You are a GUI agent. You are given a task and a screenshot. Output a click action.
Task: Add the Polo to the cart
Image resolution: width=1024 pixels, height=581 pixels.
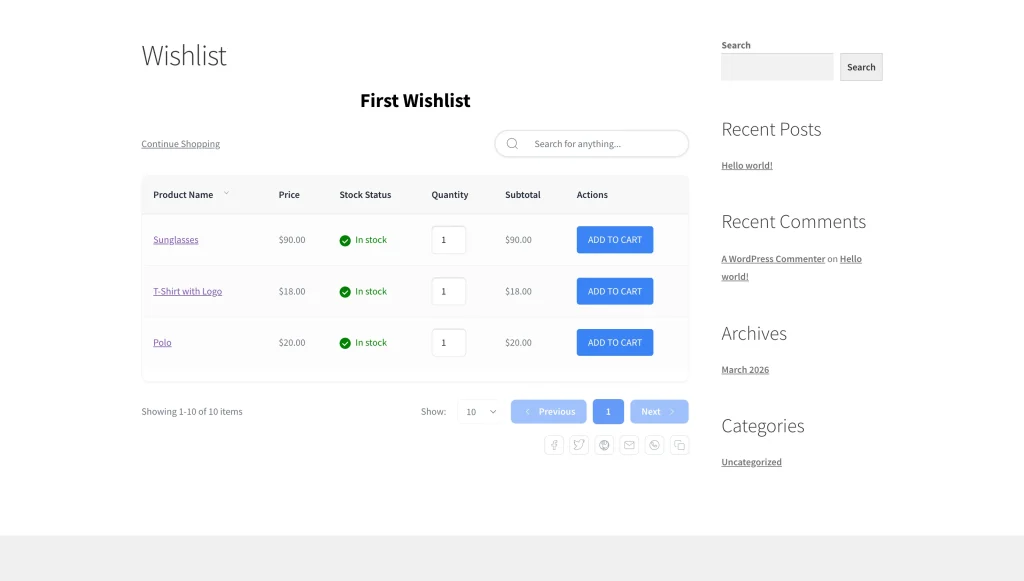614,342
